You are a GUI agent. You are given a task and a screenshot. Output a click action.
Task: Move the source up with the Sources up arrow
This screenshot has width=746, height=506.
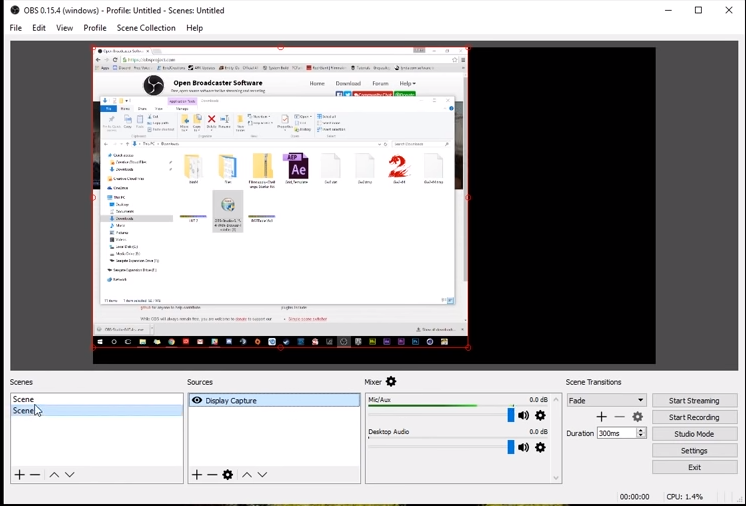pyautogui.click(x=246, y=475)
